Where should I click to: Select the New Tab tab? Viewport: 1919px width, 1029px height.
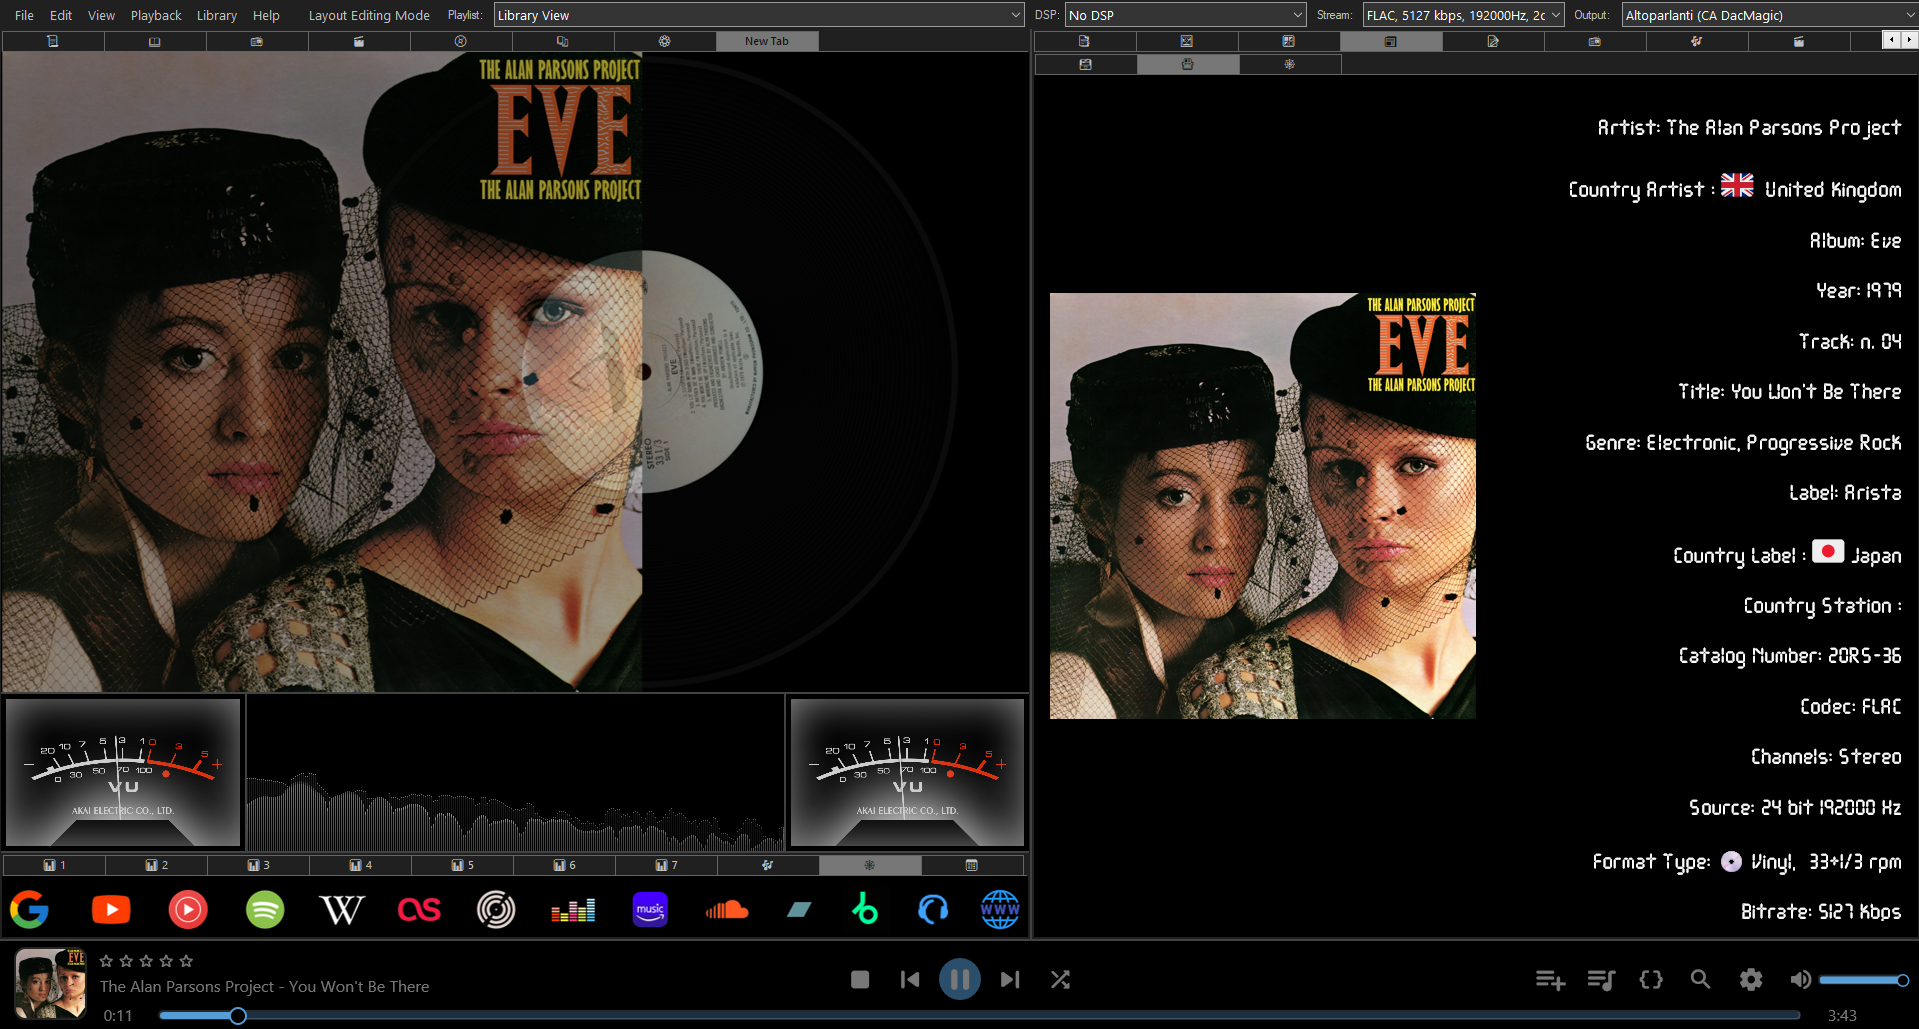click(x=767, y=41)
